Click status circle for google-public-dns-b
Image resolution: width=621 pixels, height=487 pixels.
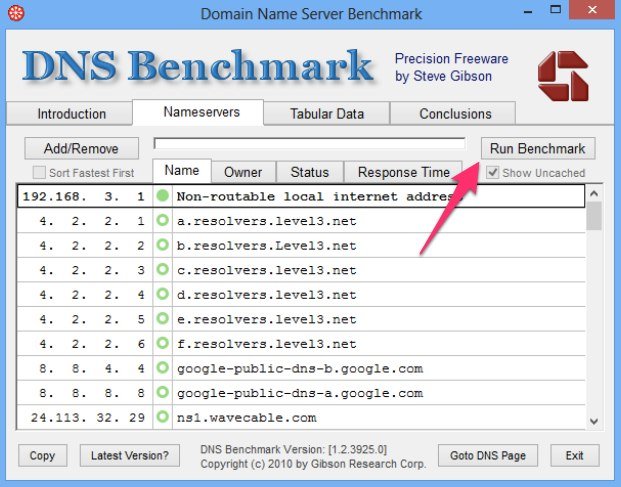coord(162,368)
